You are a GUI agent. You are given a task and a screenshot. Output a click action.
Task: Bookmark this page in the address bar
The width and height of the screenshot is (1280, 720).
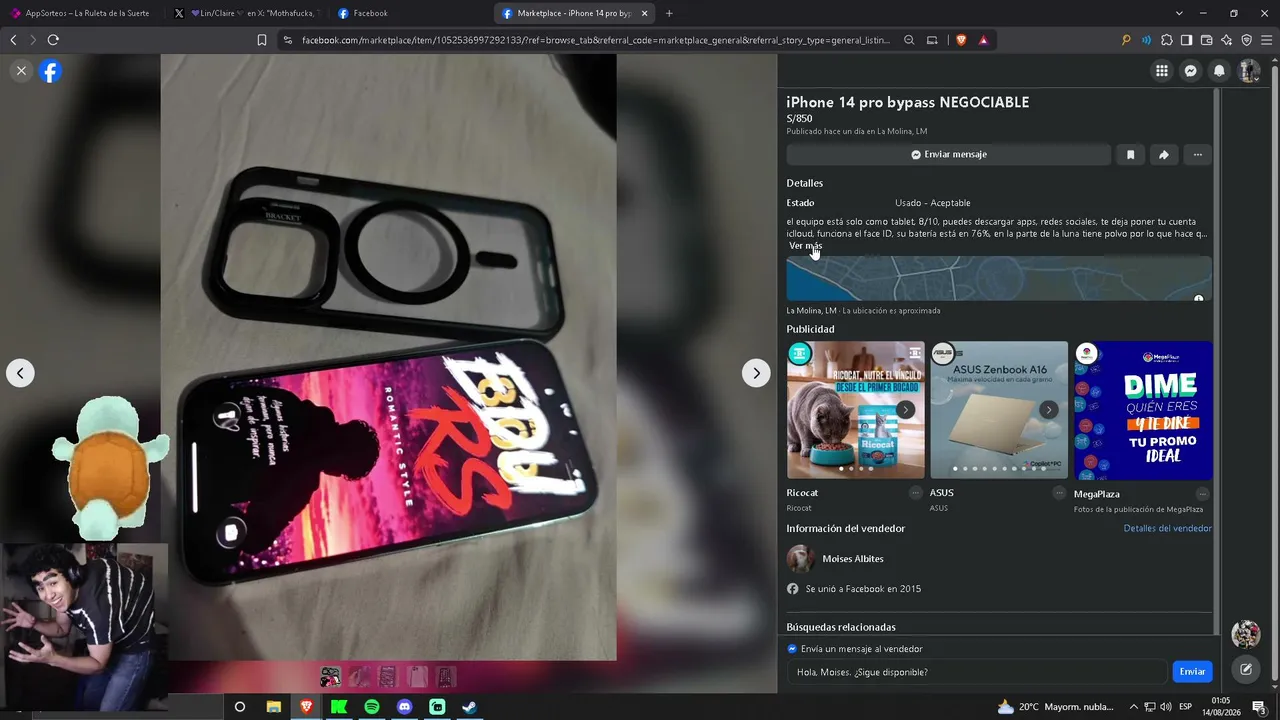(x=262, y=40)
